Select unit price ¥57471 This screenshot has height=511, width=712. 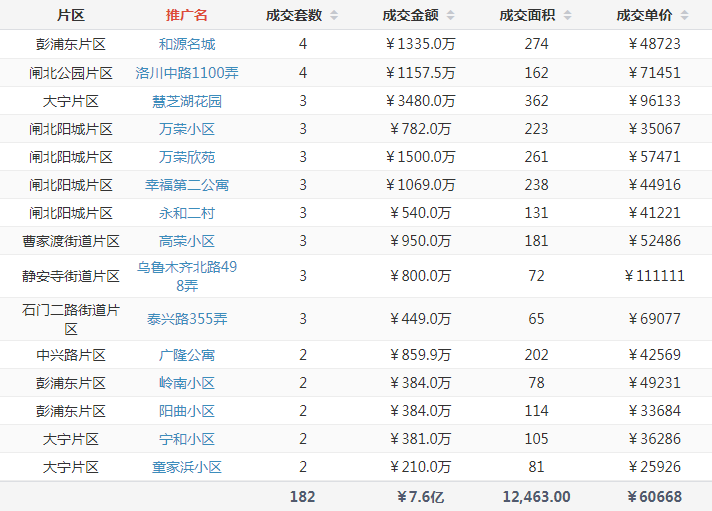[654, 157]
